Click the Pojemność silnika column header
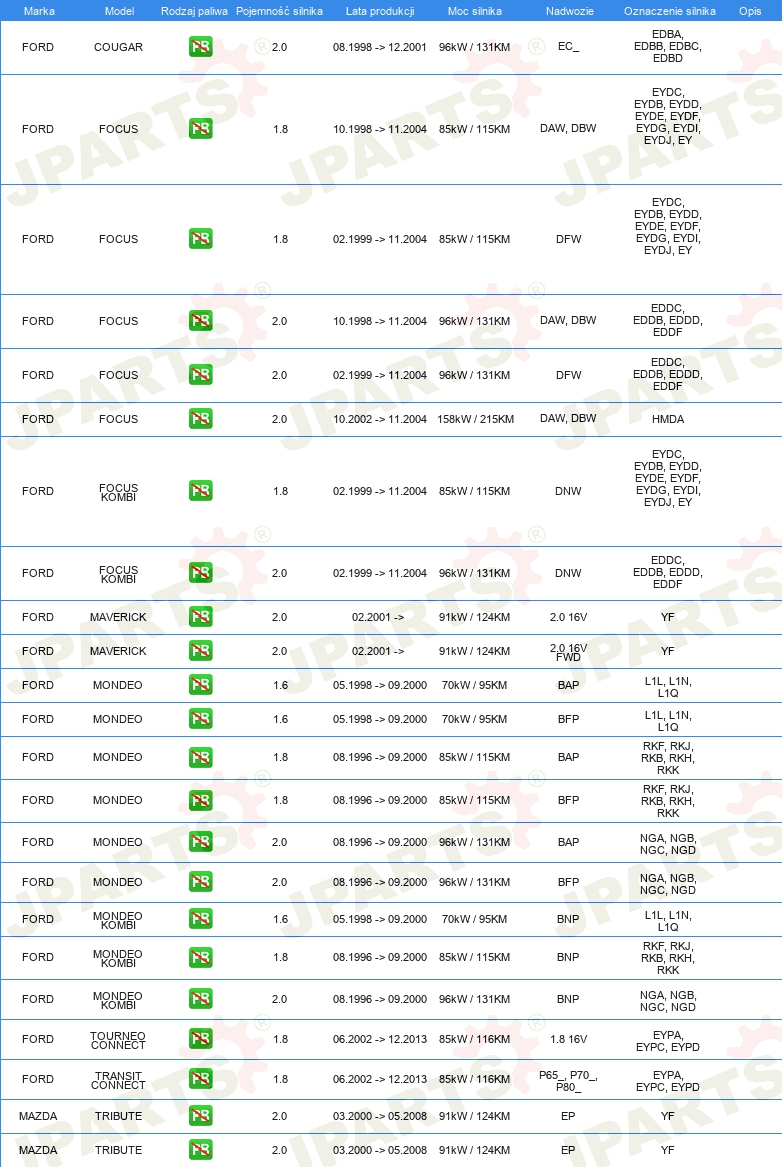Image resolution: width=782 pixels, height=1167 pixels. click(279, 11)
